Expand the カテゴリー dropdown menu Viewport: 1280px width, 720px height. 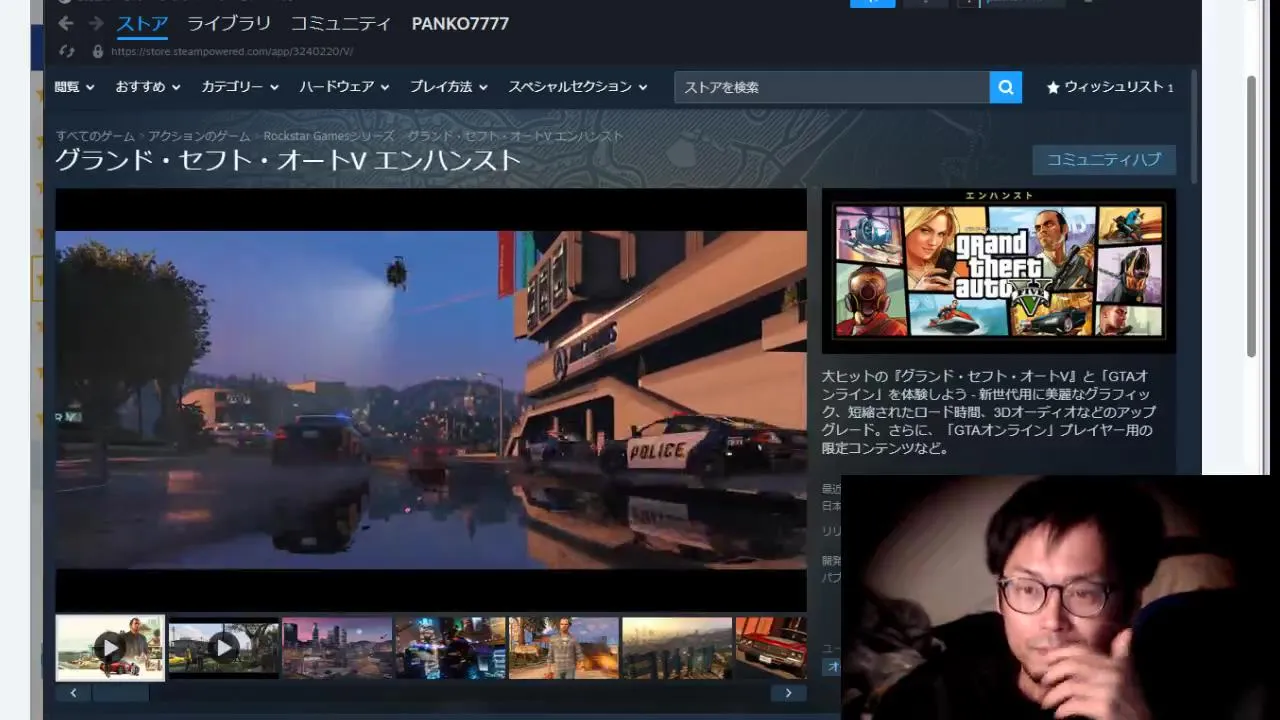[240, 87]
